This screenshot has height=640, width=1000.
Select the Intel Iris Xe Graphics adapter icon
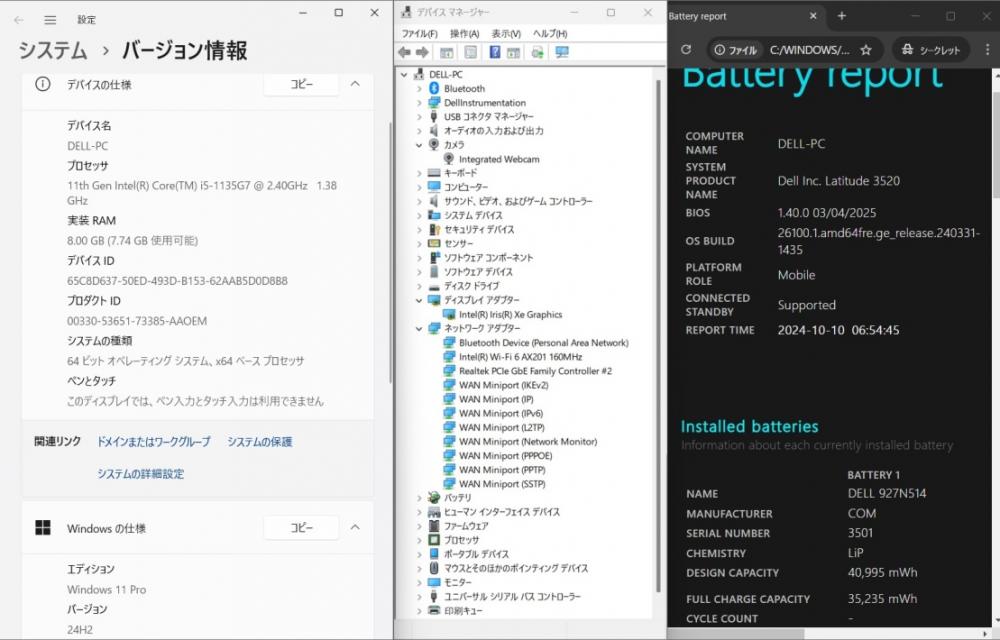[449, 314]
